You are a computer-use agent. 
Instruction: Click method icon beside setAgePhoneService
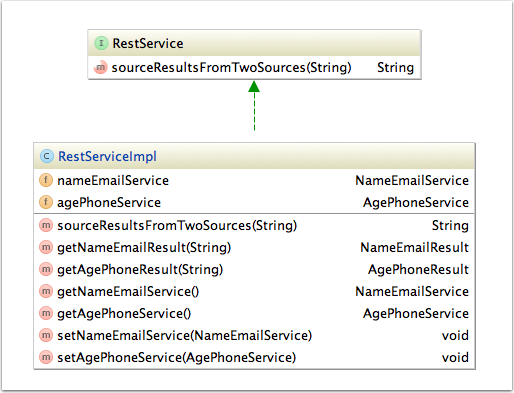point(46,357)
